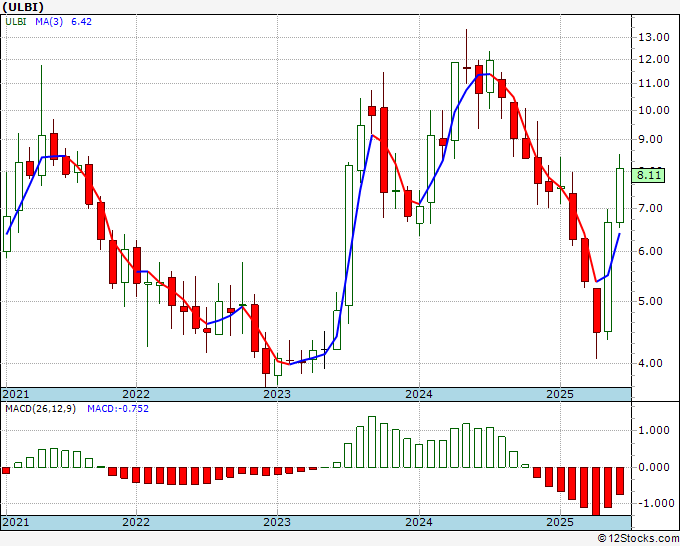
Task: Click 2022 on the MACD timeline
Action: point(136,522)
